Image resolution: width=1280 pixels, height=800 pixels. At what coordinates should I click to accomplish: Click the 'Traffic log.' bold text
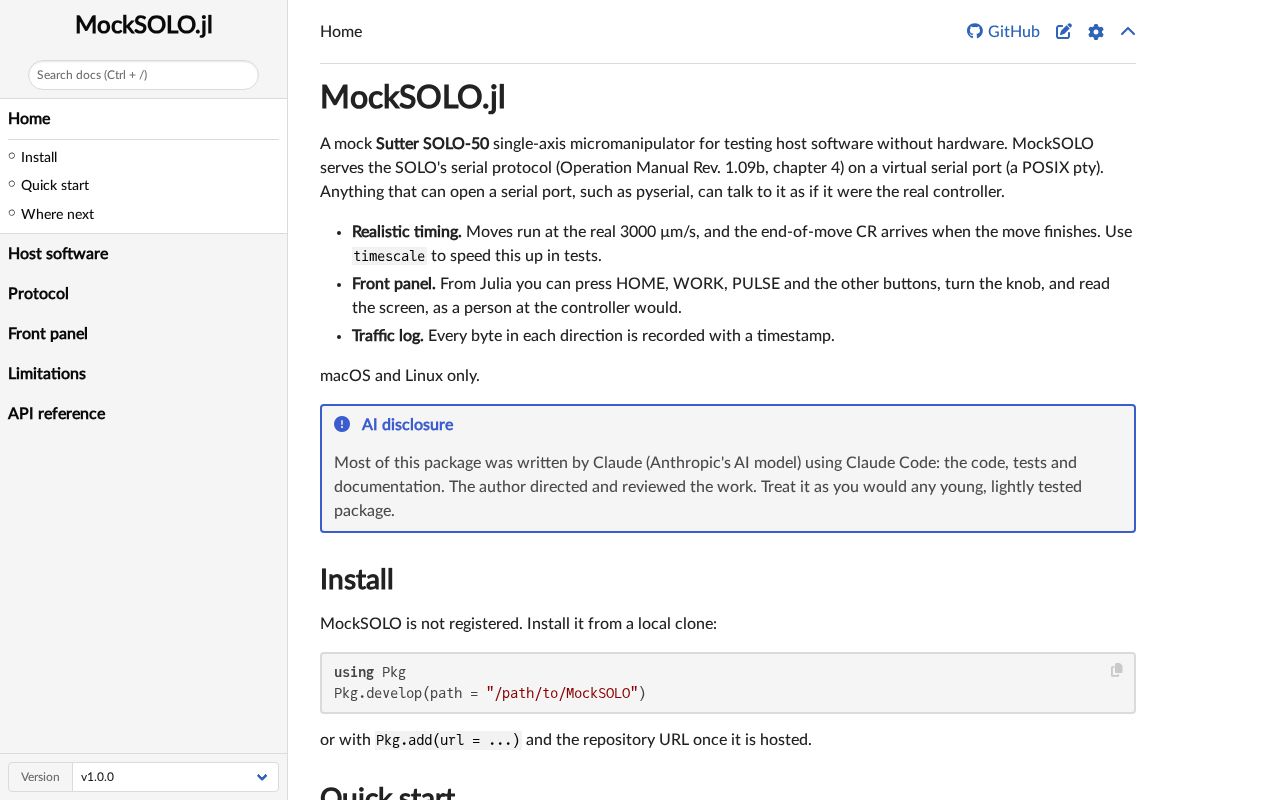click(x=388, y=335)
